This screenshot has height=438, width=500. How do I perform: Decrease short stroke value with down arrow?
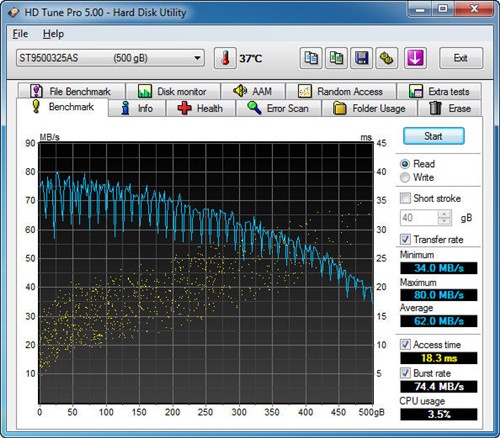click(444, 221)
